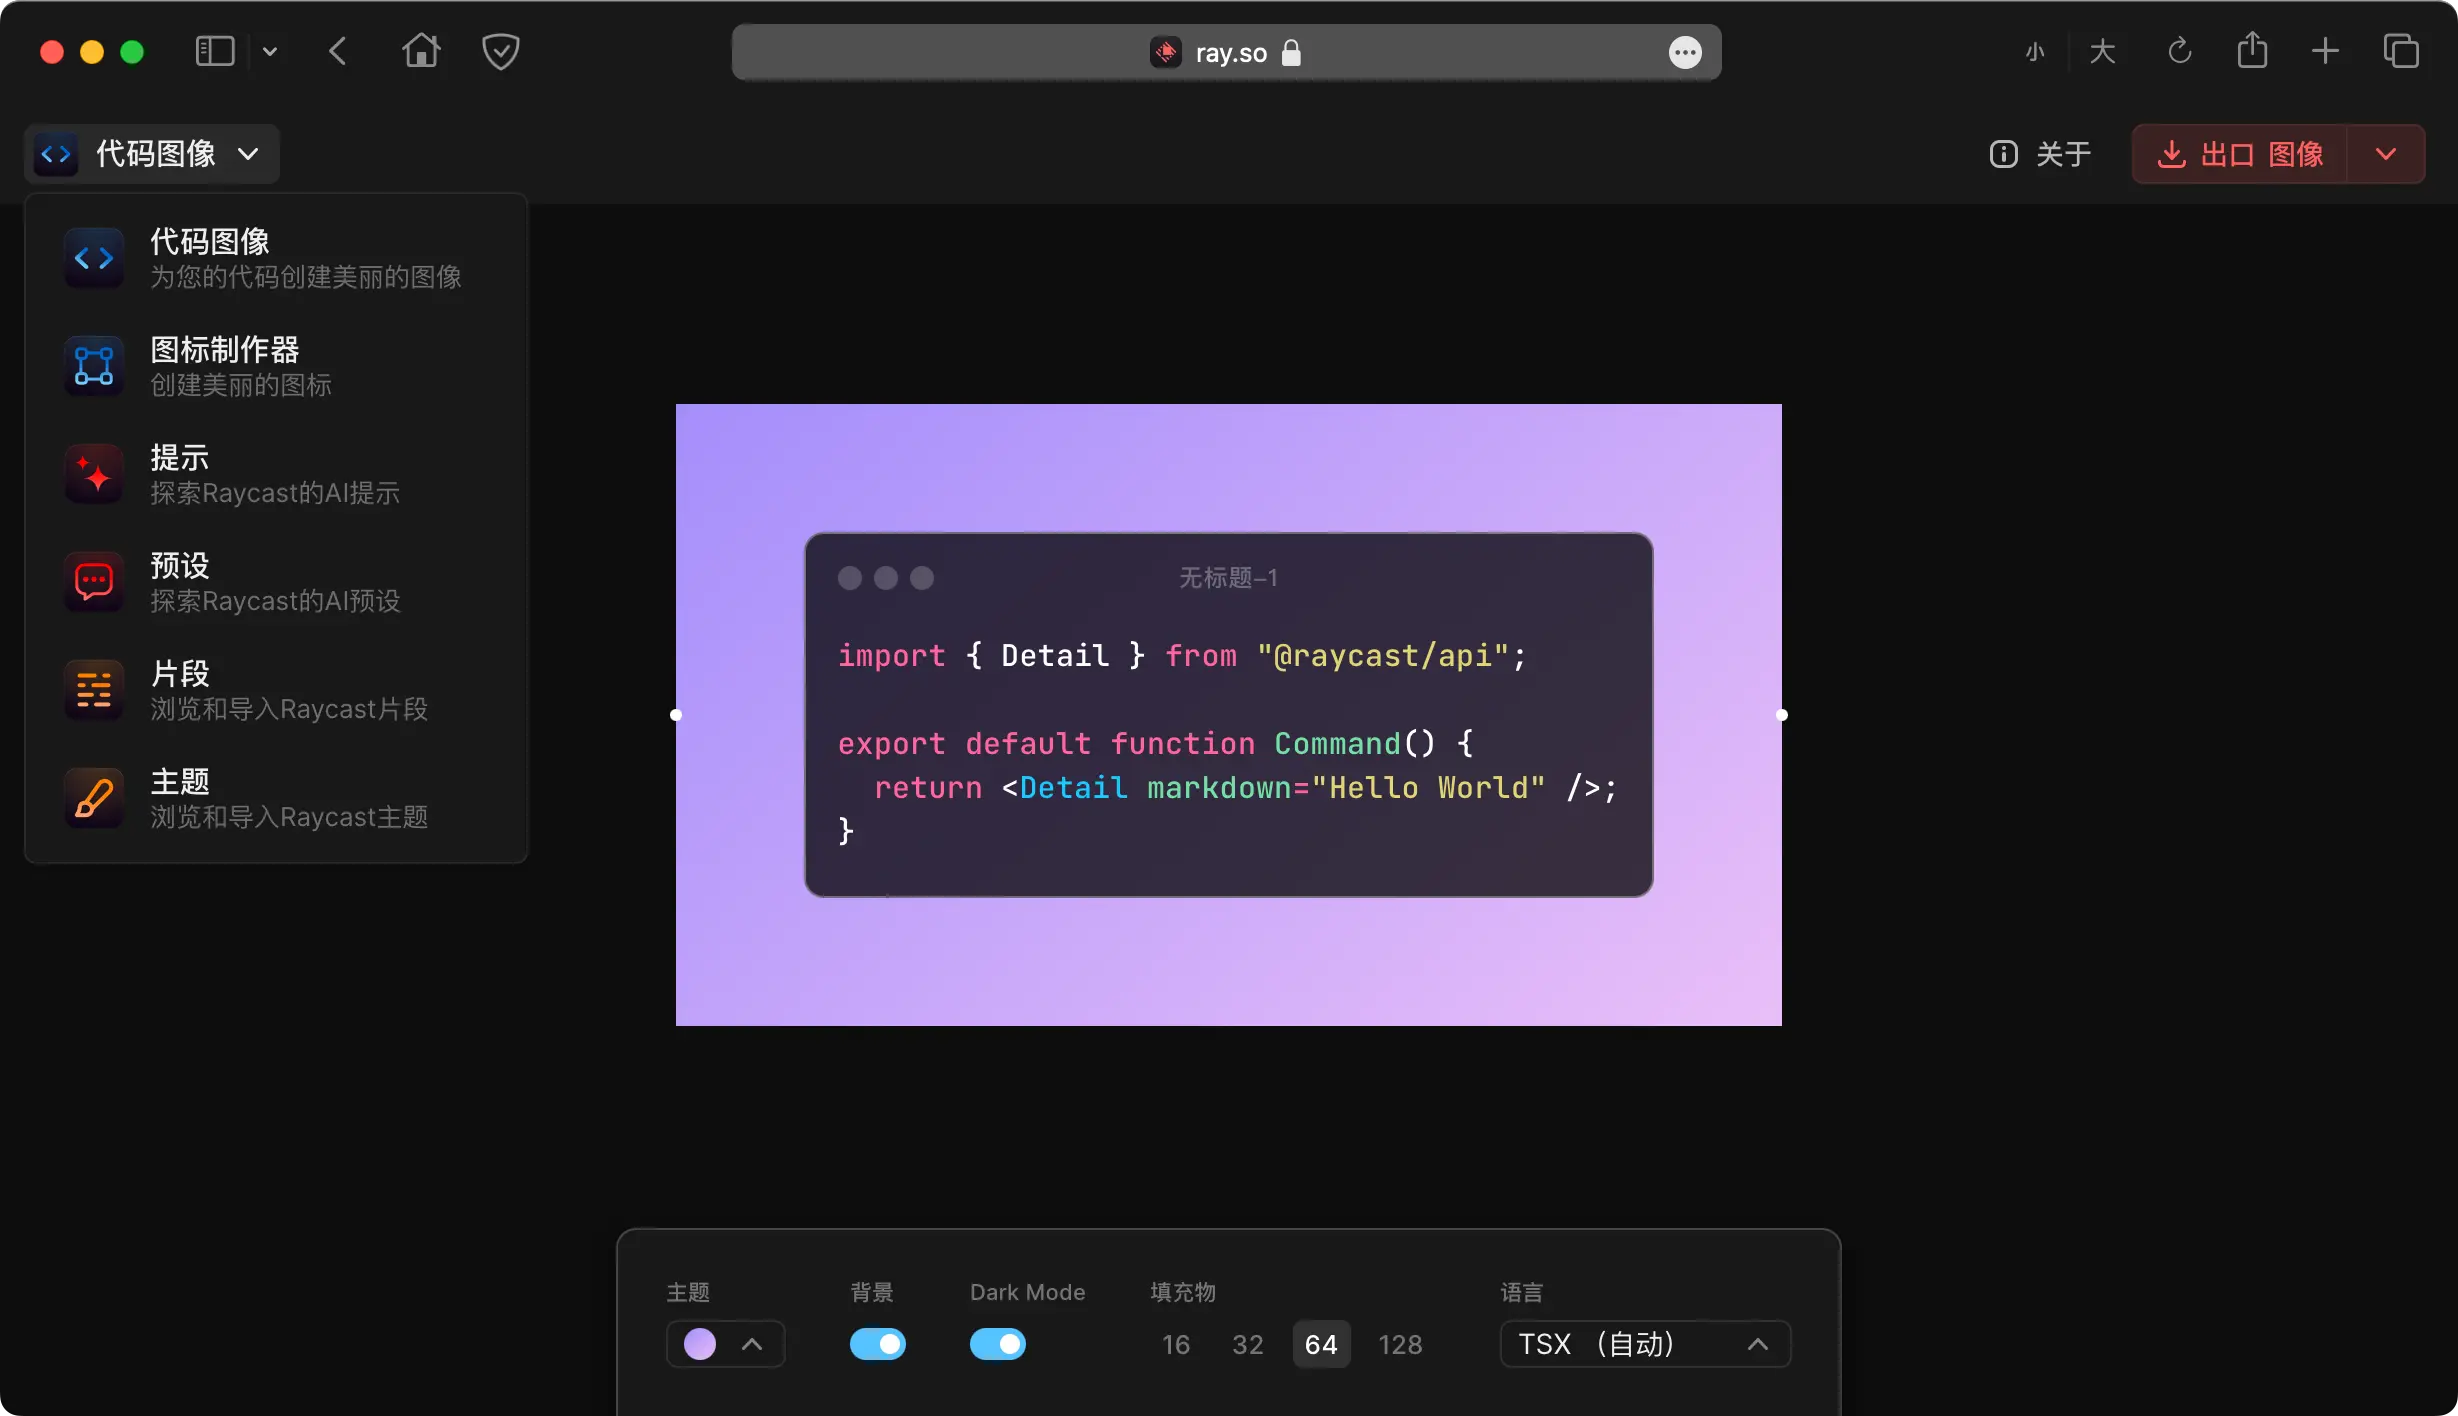This screenshot has width=2458, height=1416.
Task: Grab the left frame width handle
Action: click(x=676, y=715)
